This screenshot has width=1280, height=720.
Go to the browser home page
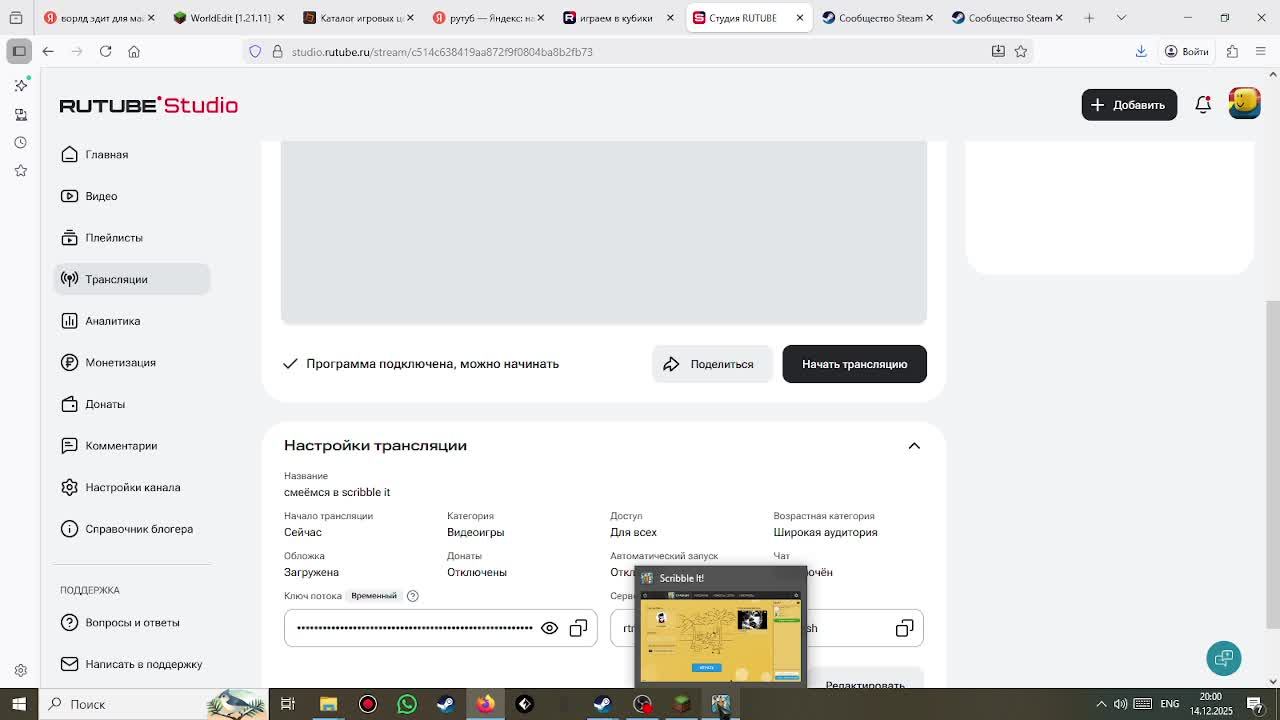point(134,51)
